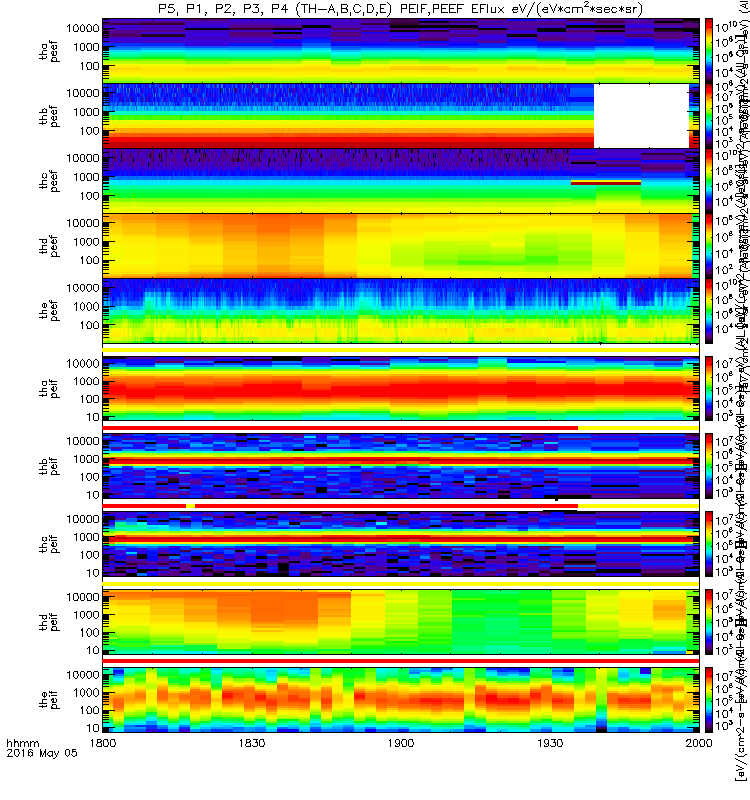Click the thc peif ion spectrogram panel

(401, 544)
